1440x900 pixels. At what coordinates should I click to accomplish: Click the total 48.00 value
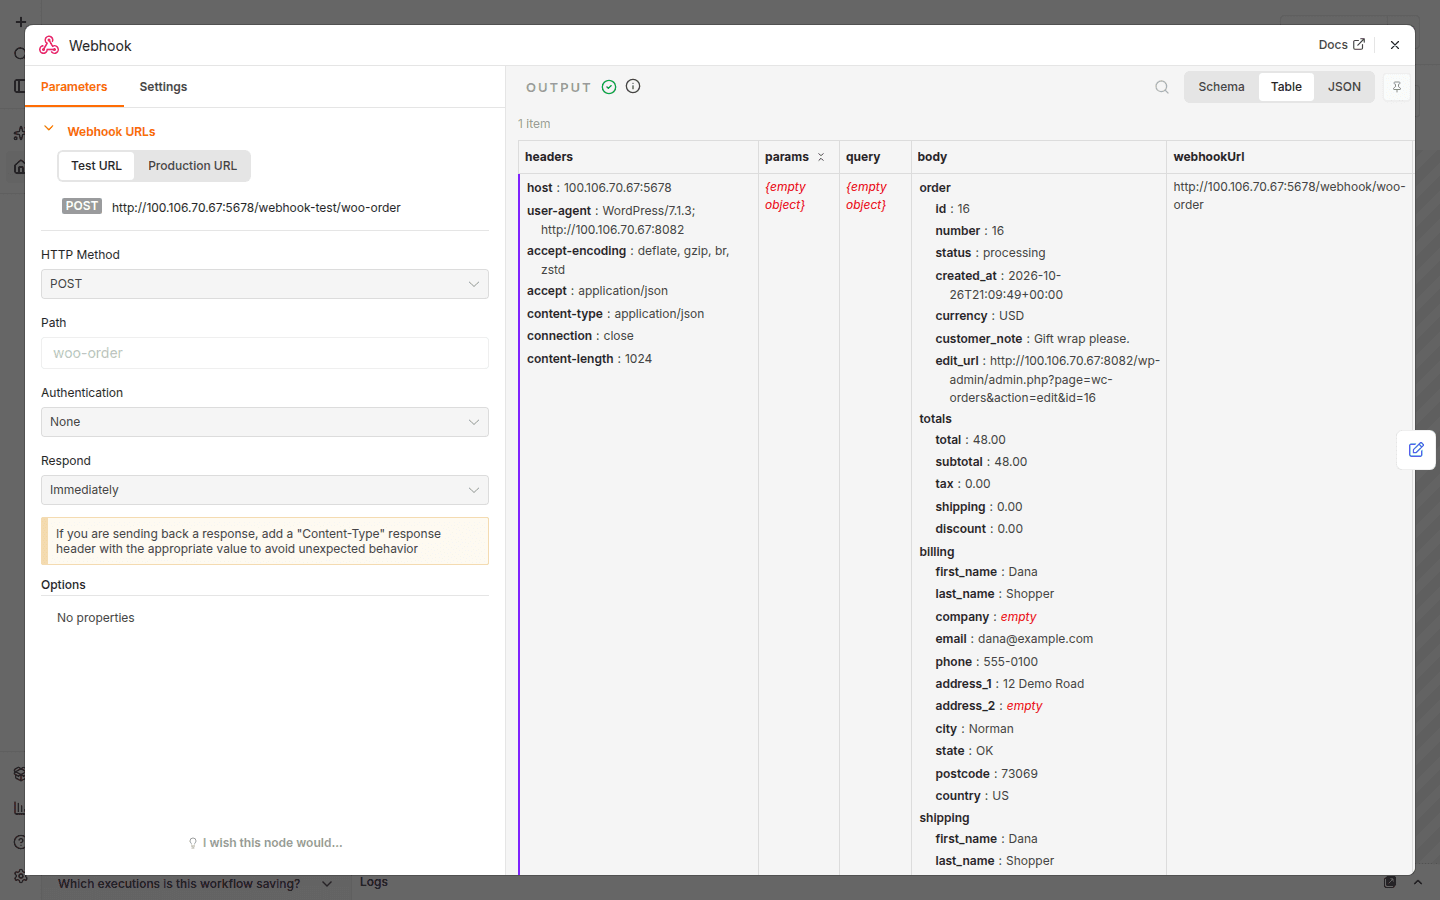pyautogui.click(x=989, y=440)
